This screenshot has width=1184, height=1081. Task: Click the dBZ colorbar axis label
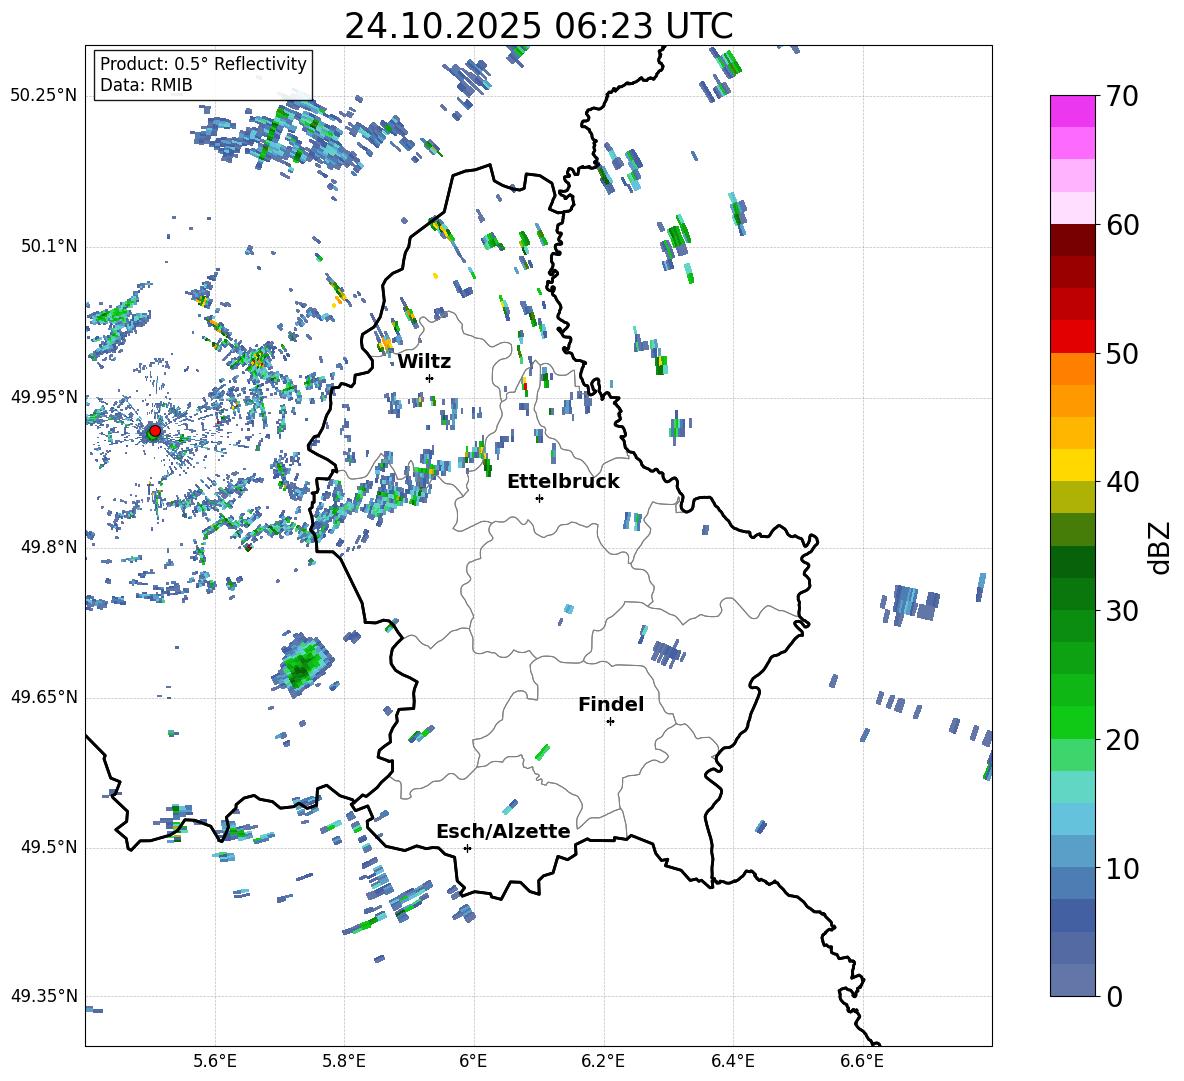pyautogui.click(x=1161, y=547)
